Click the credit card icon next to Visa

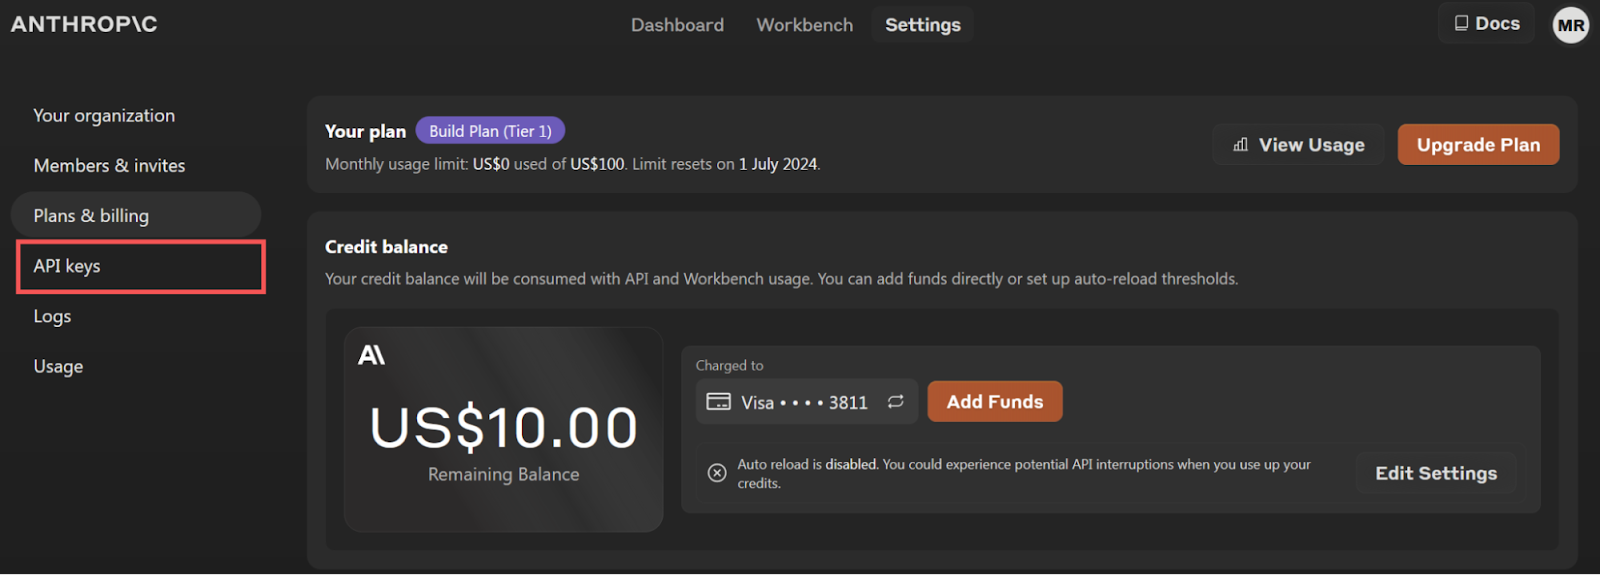(x=718, y=402)
